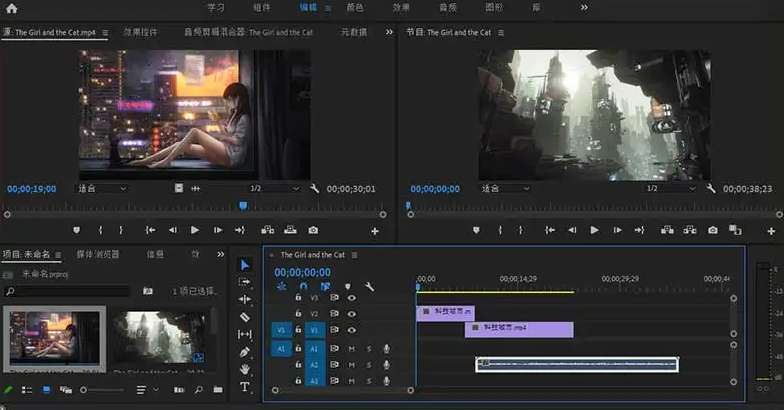The image size is (784, 410).
Task: Open Program monitor zoom level dropdown
Action: [505, 188]
